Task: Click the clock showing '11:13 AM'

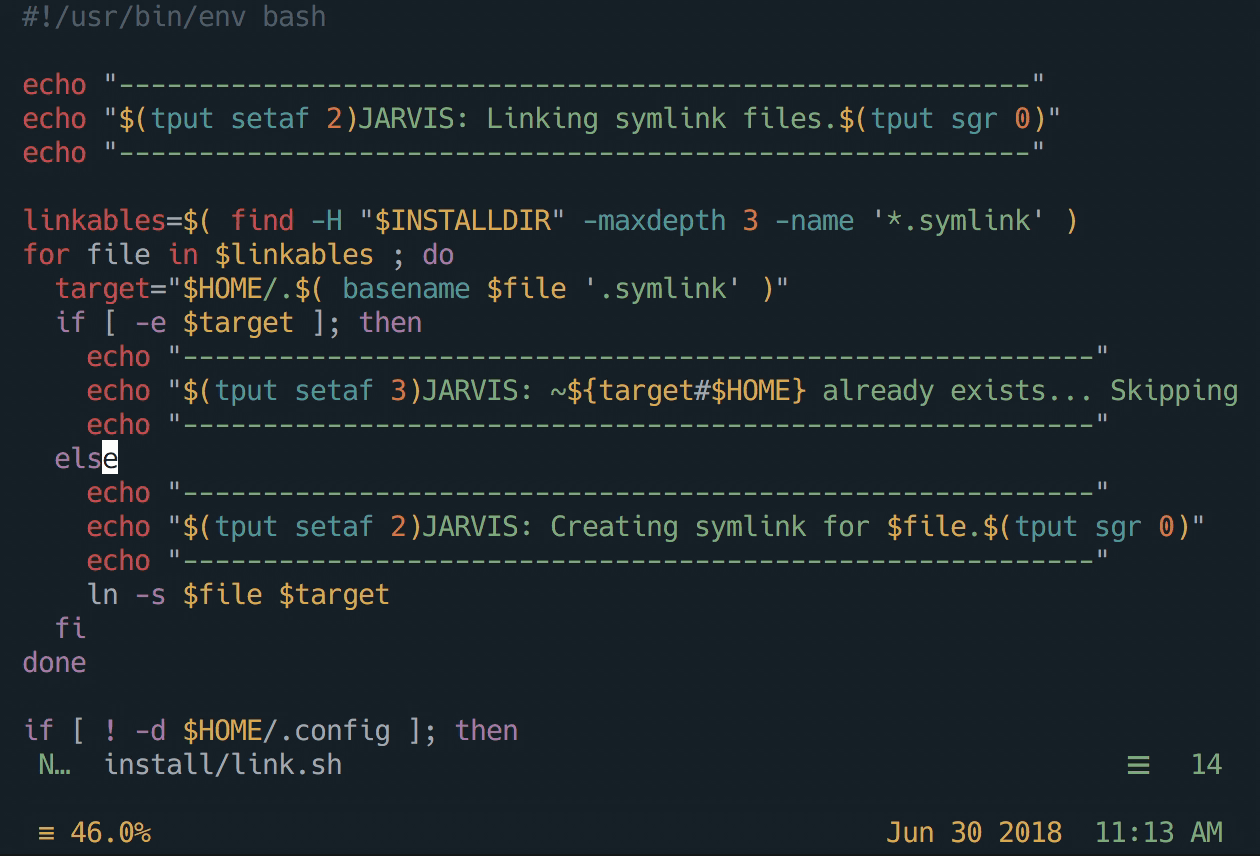Action: click(x=1158, y=832)
